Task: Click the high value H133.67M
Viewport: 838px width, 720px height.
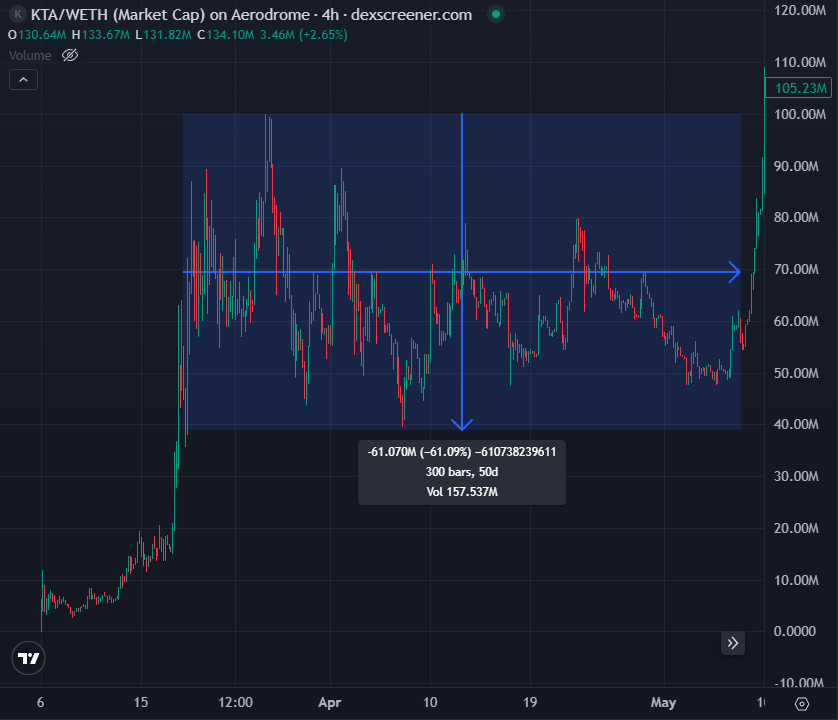Action: (100, 35)
